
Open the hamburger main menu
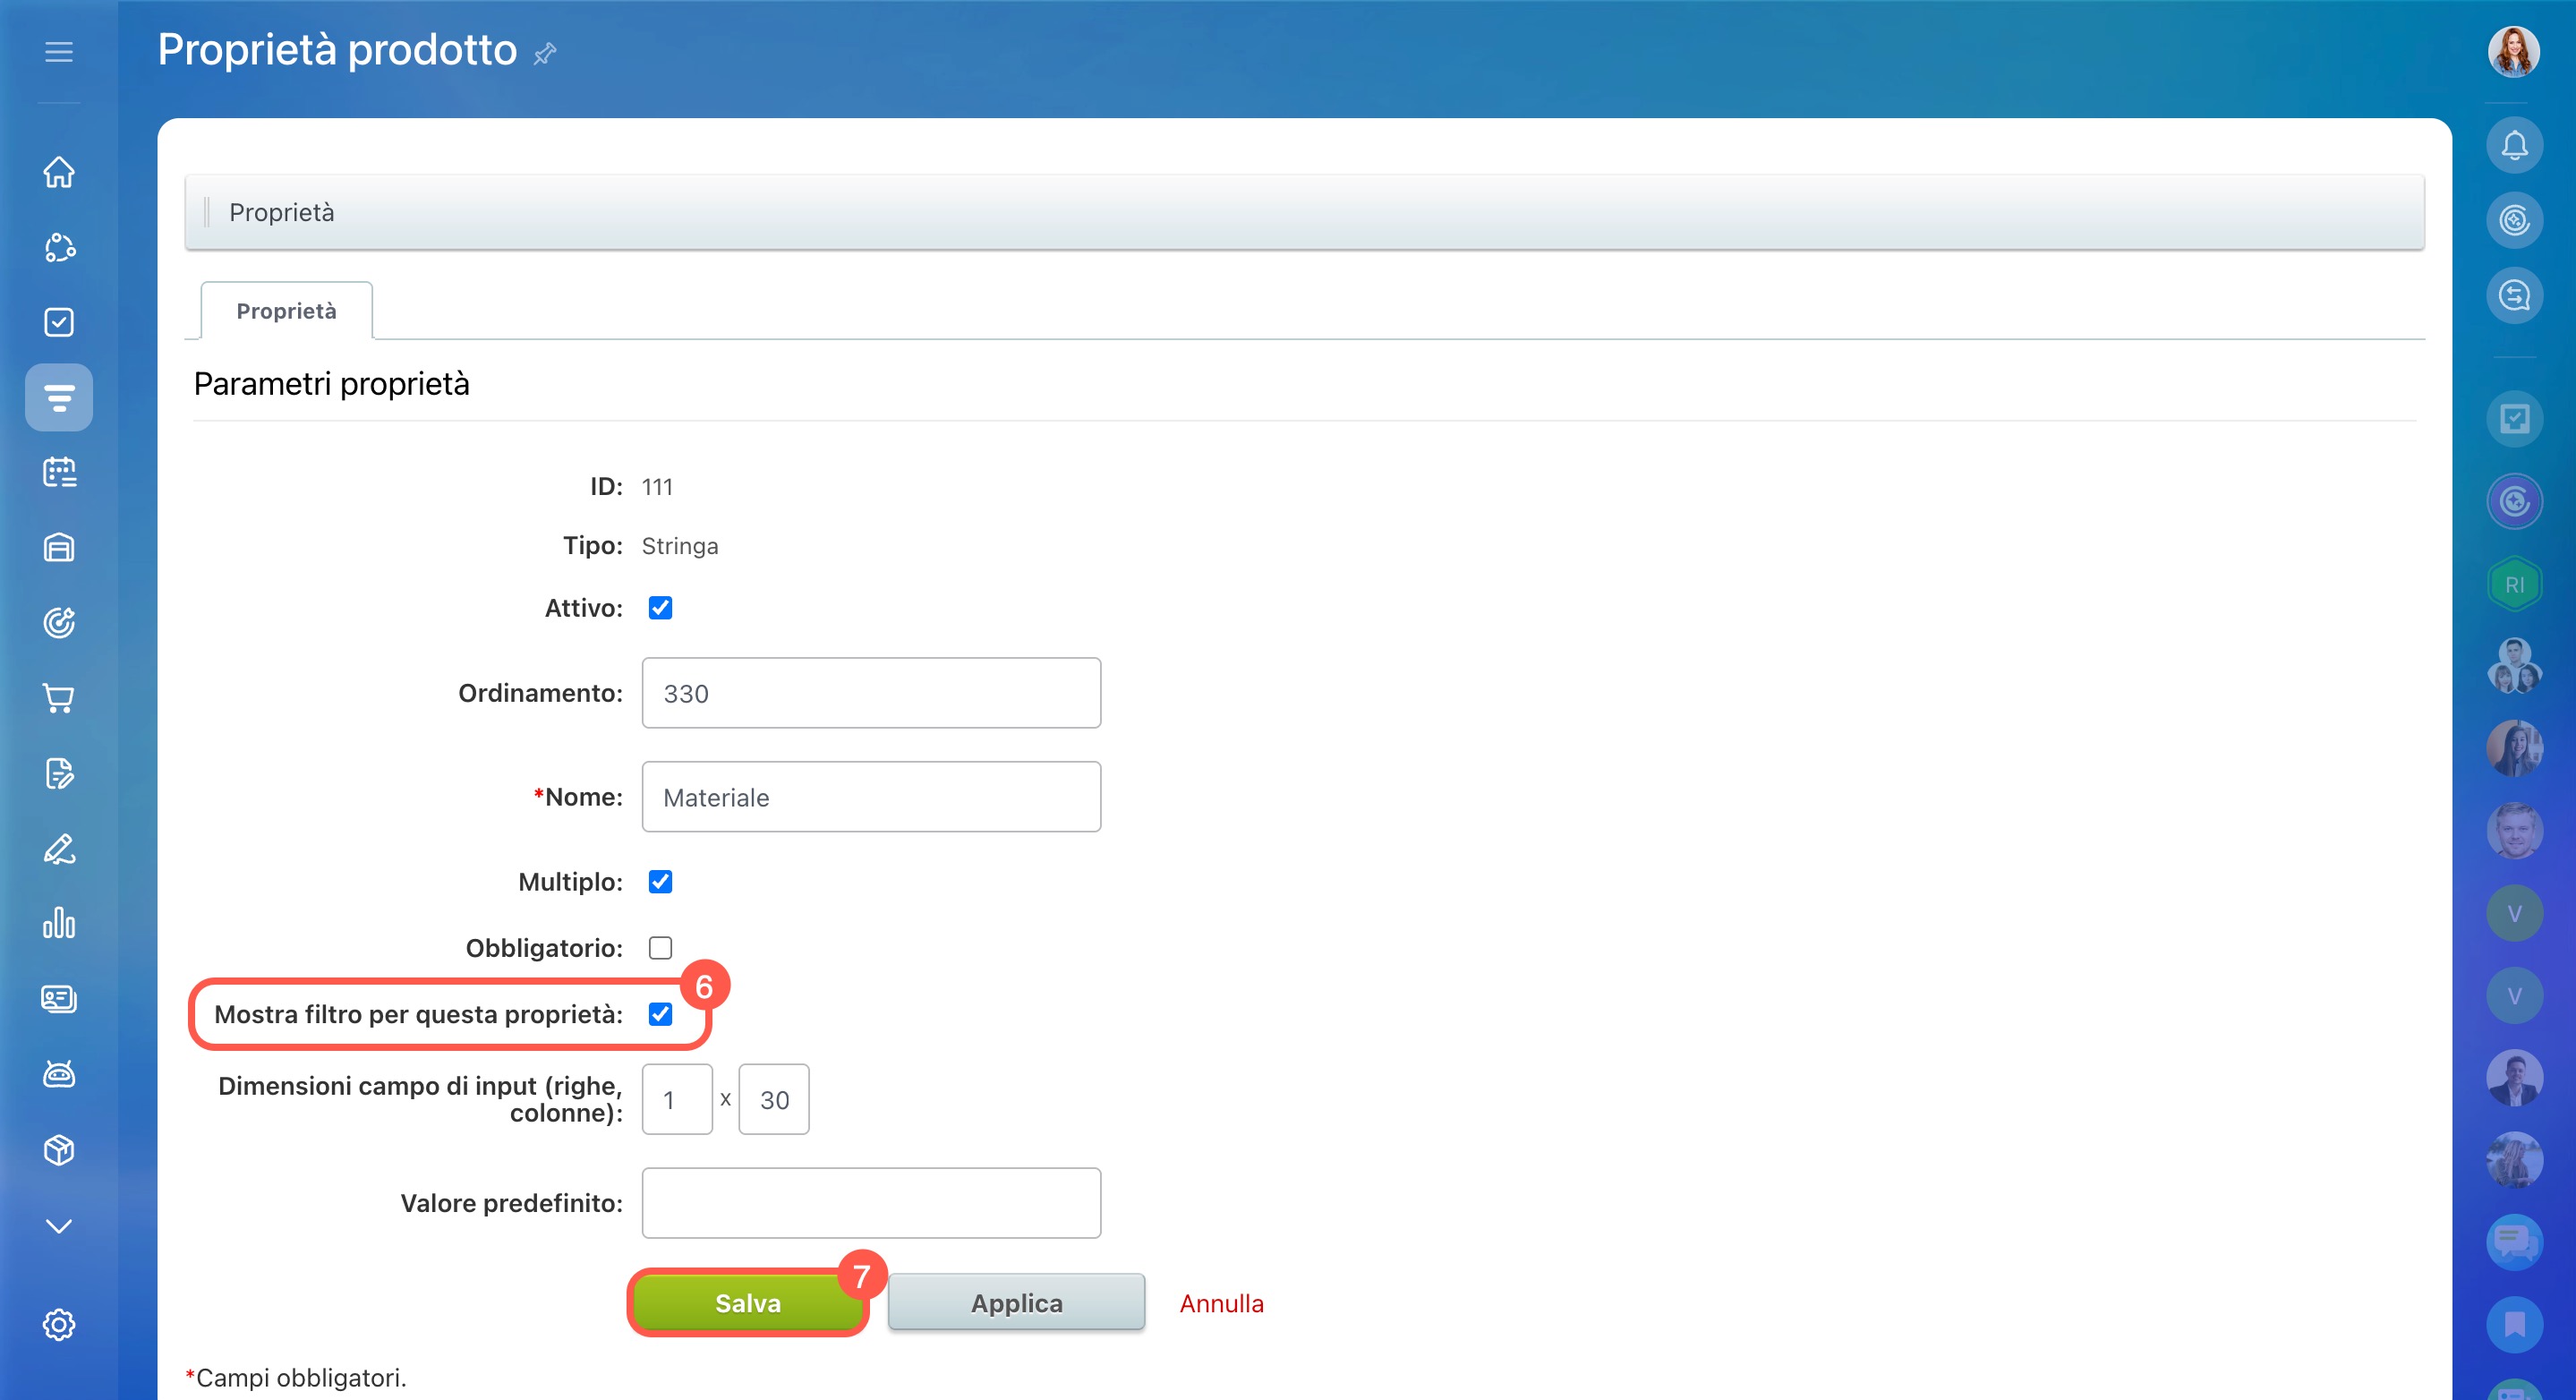point(59,52)
